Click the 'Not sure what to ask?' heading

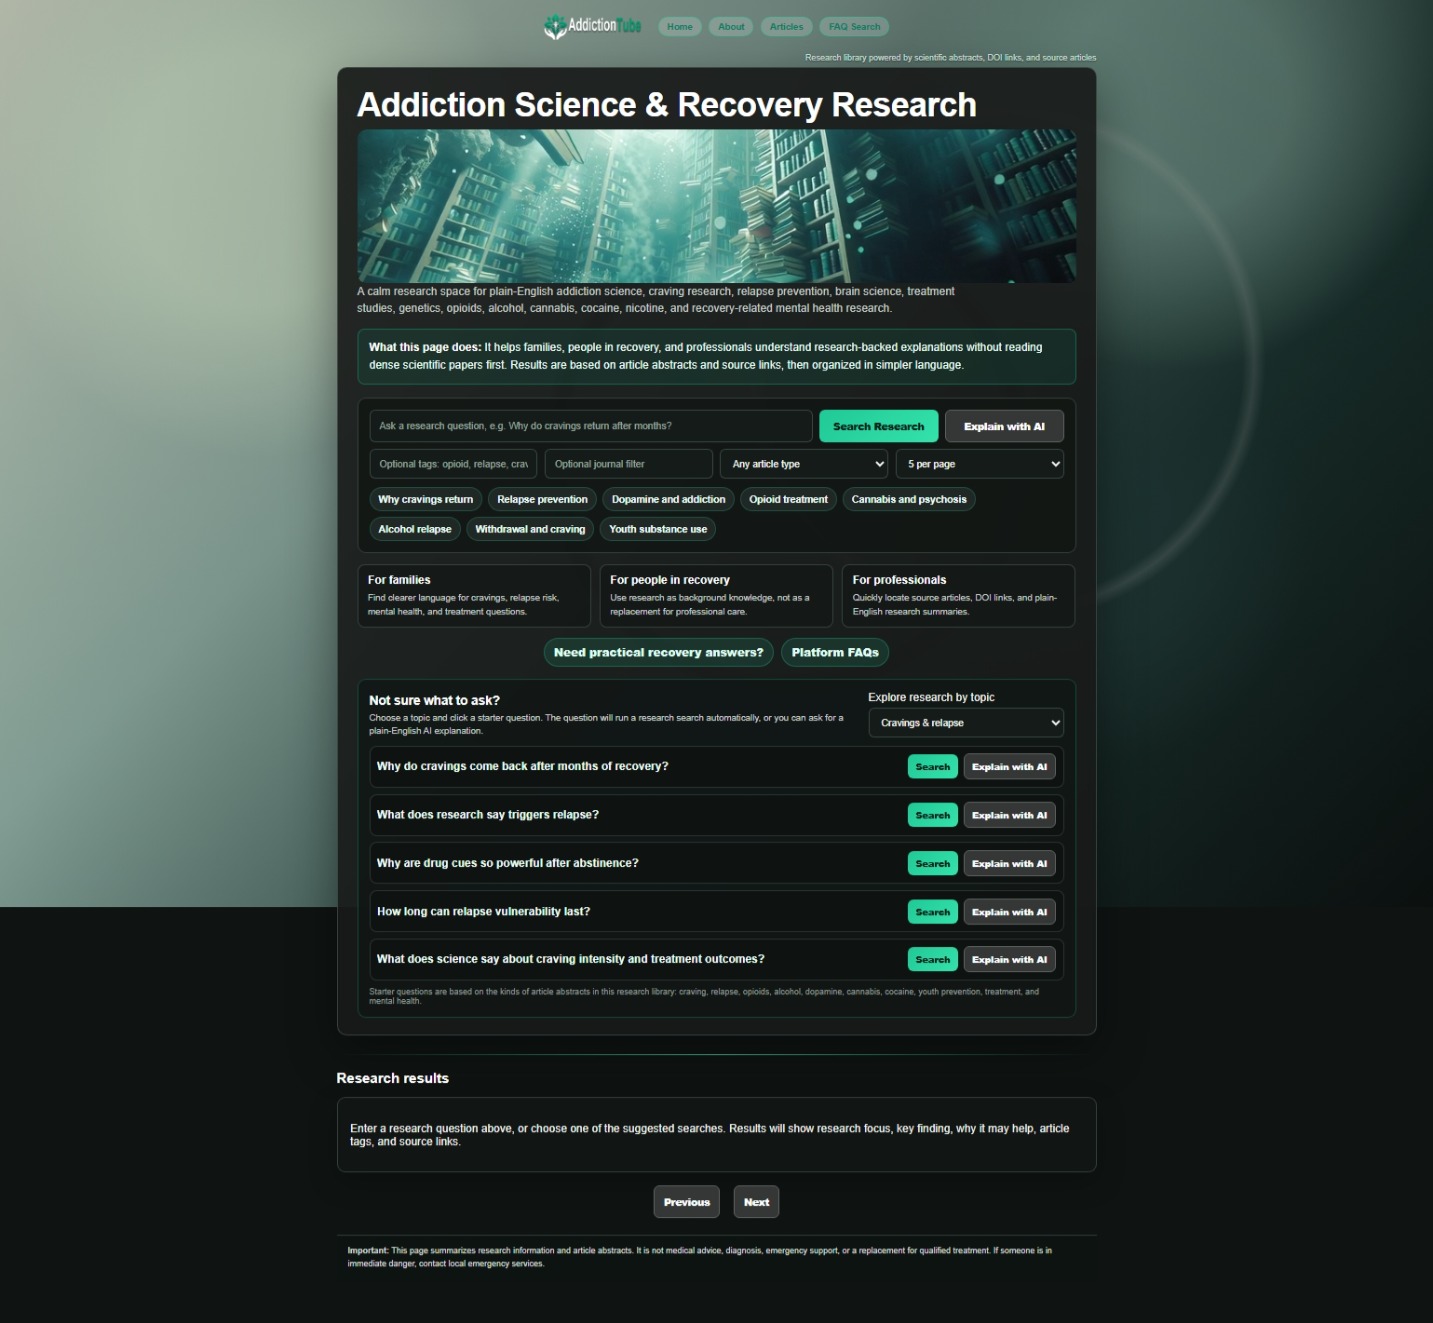(x=434, y=700)
